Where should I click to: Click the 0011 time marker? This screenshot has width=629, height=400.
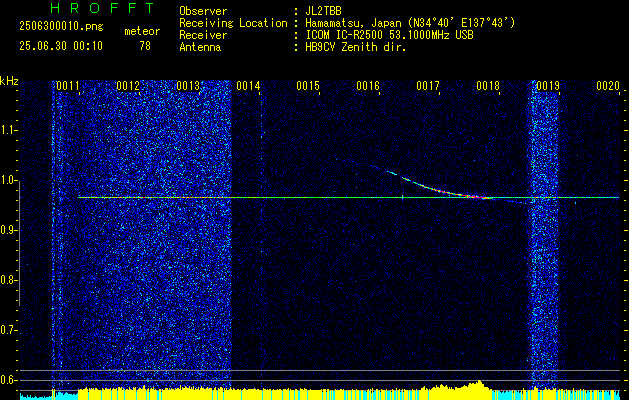pos(67,86)
